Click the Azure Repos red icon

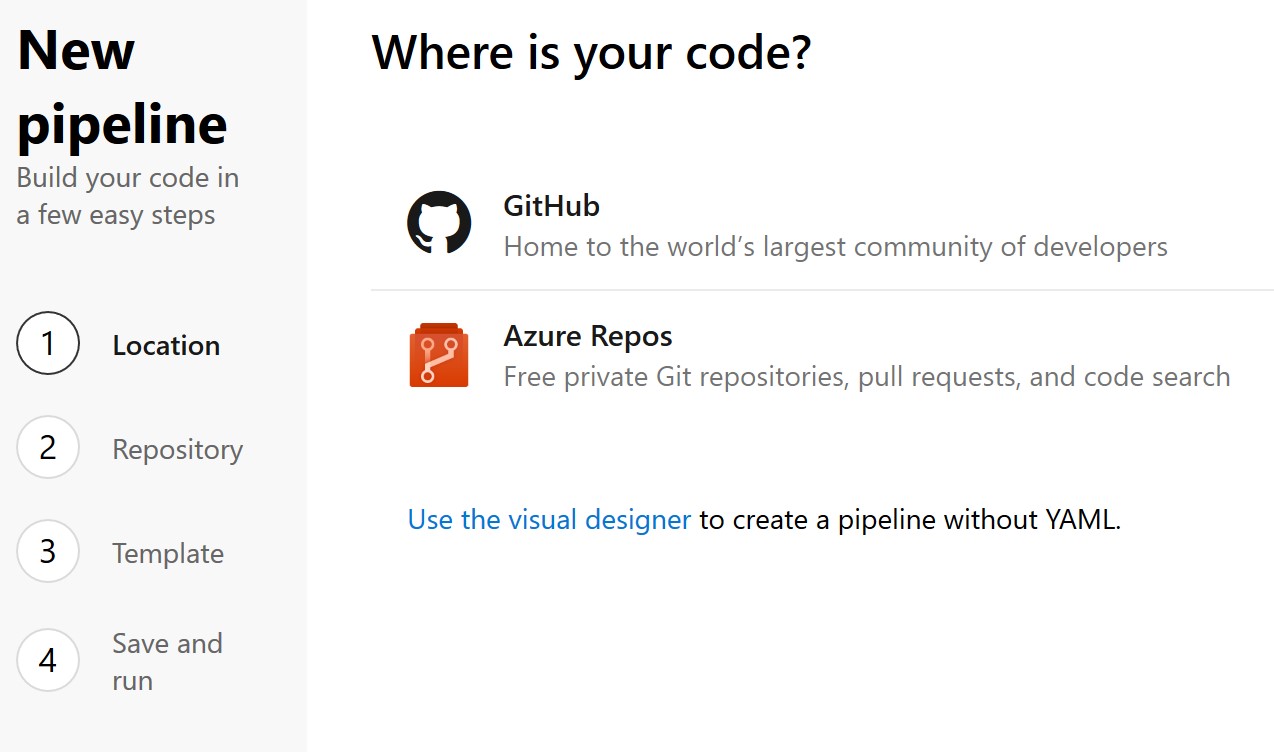[439, 354]
